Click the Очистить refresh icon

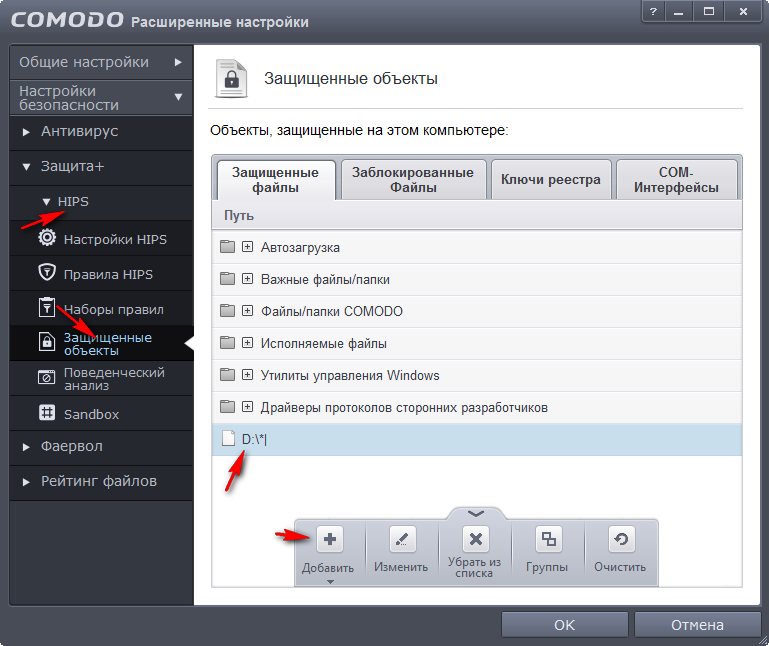[621, 539]
